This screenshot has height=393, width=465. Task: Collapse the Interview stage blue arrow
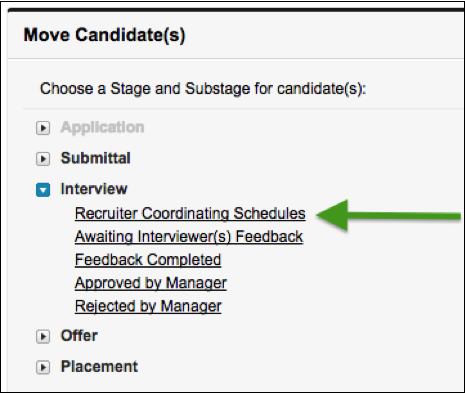(x=43, y=190)
